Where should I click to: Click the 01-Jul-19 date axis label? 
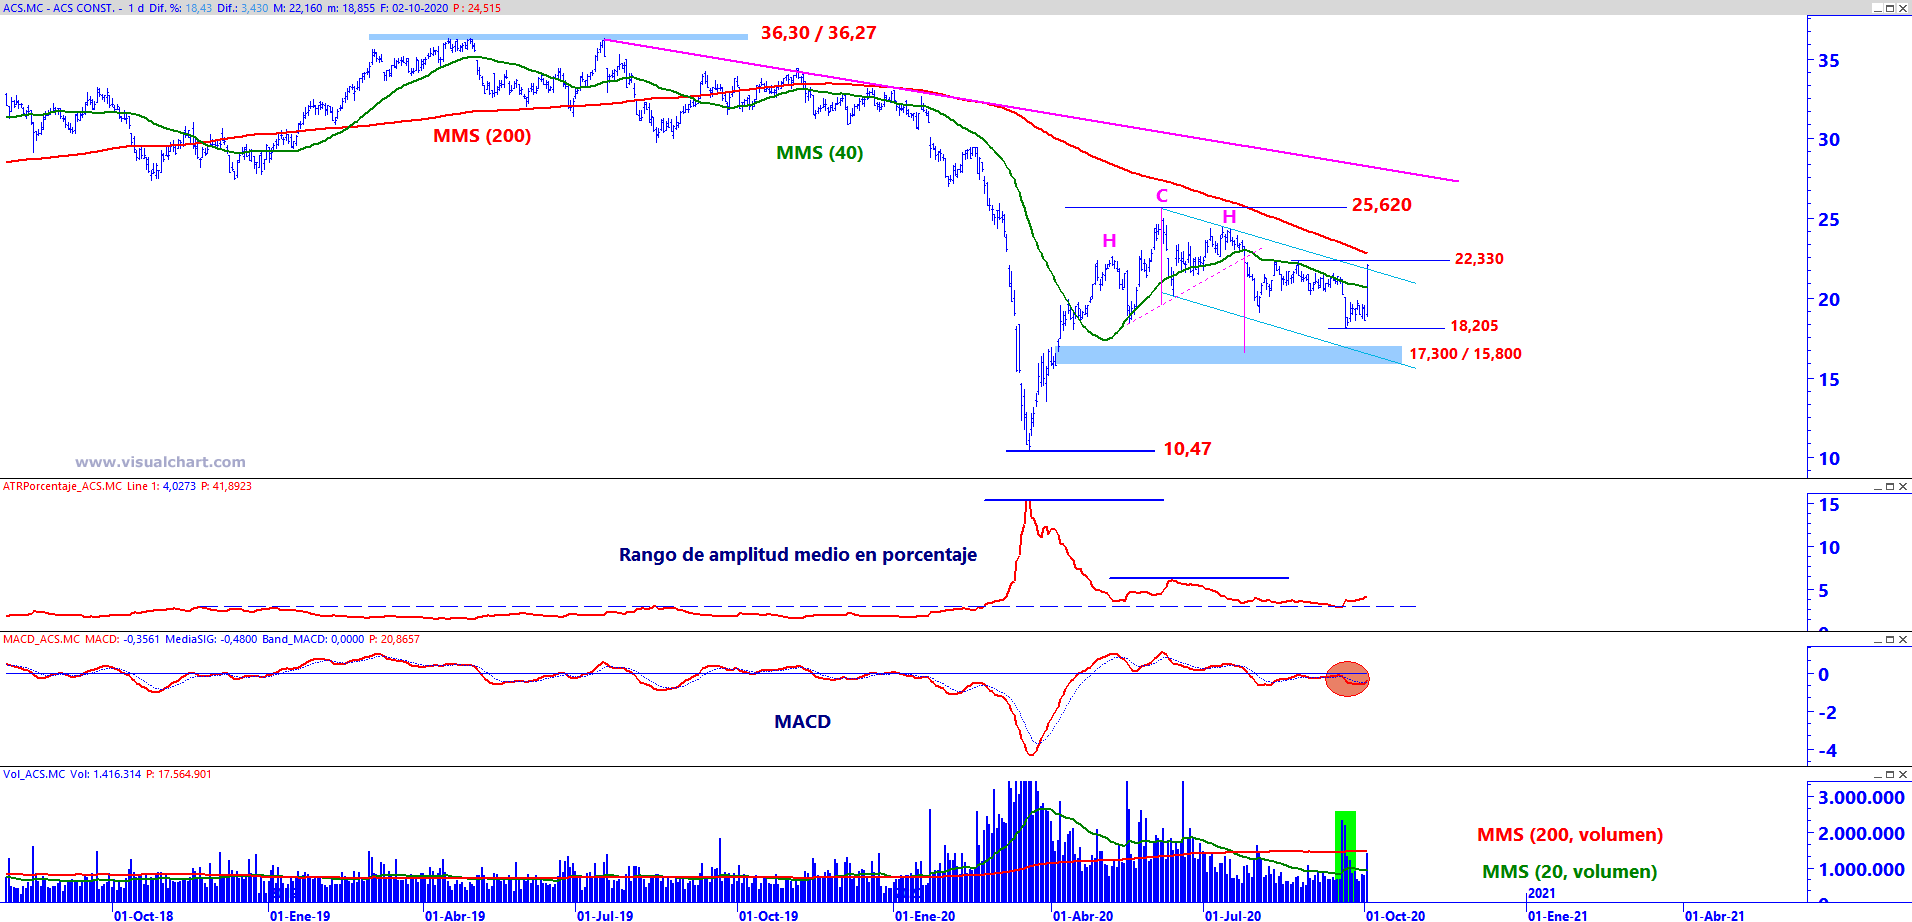click(x=605, y=916)
